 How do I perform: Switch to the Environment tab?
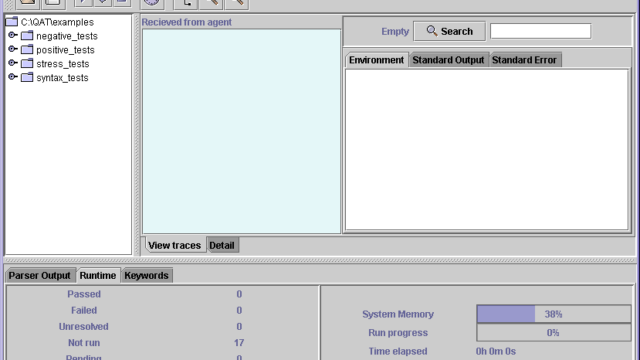click(376, 60)
